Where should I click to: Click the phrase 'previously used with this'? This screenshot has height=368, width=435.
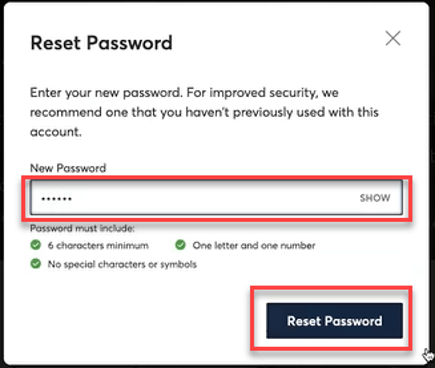coord(306,112)
